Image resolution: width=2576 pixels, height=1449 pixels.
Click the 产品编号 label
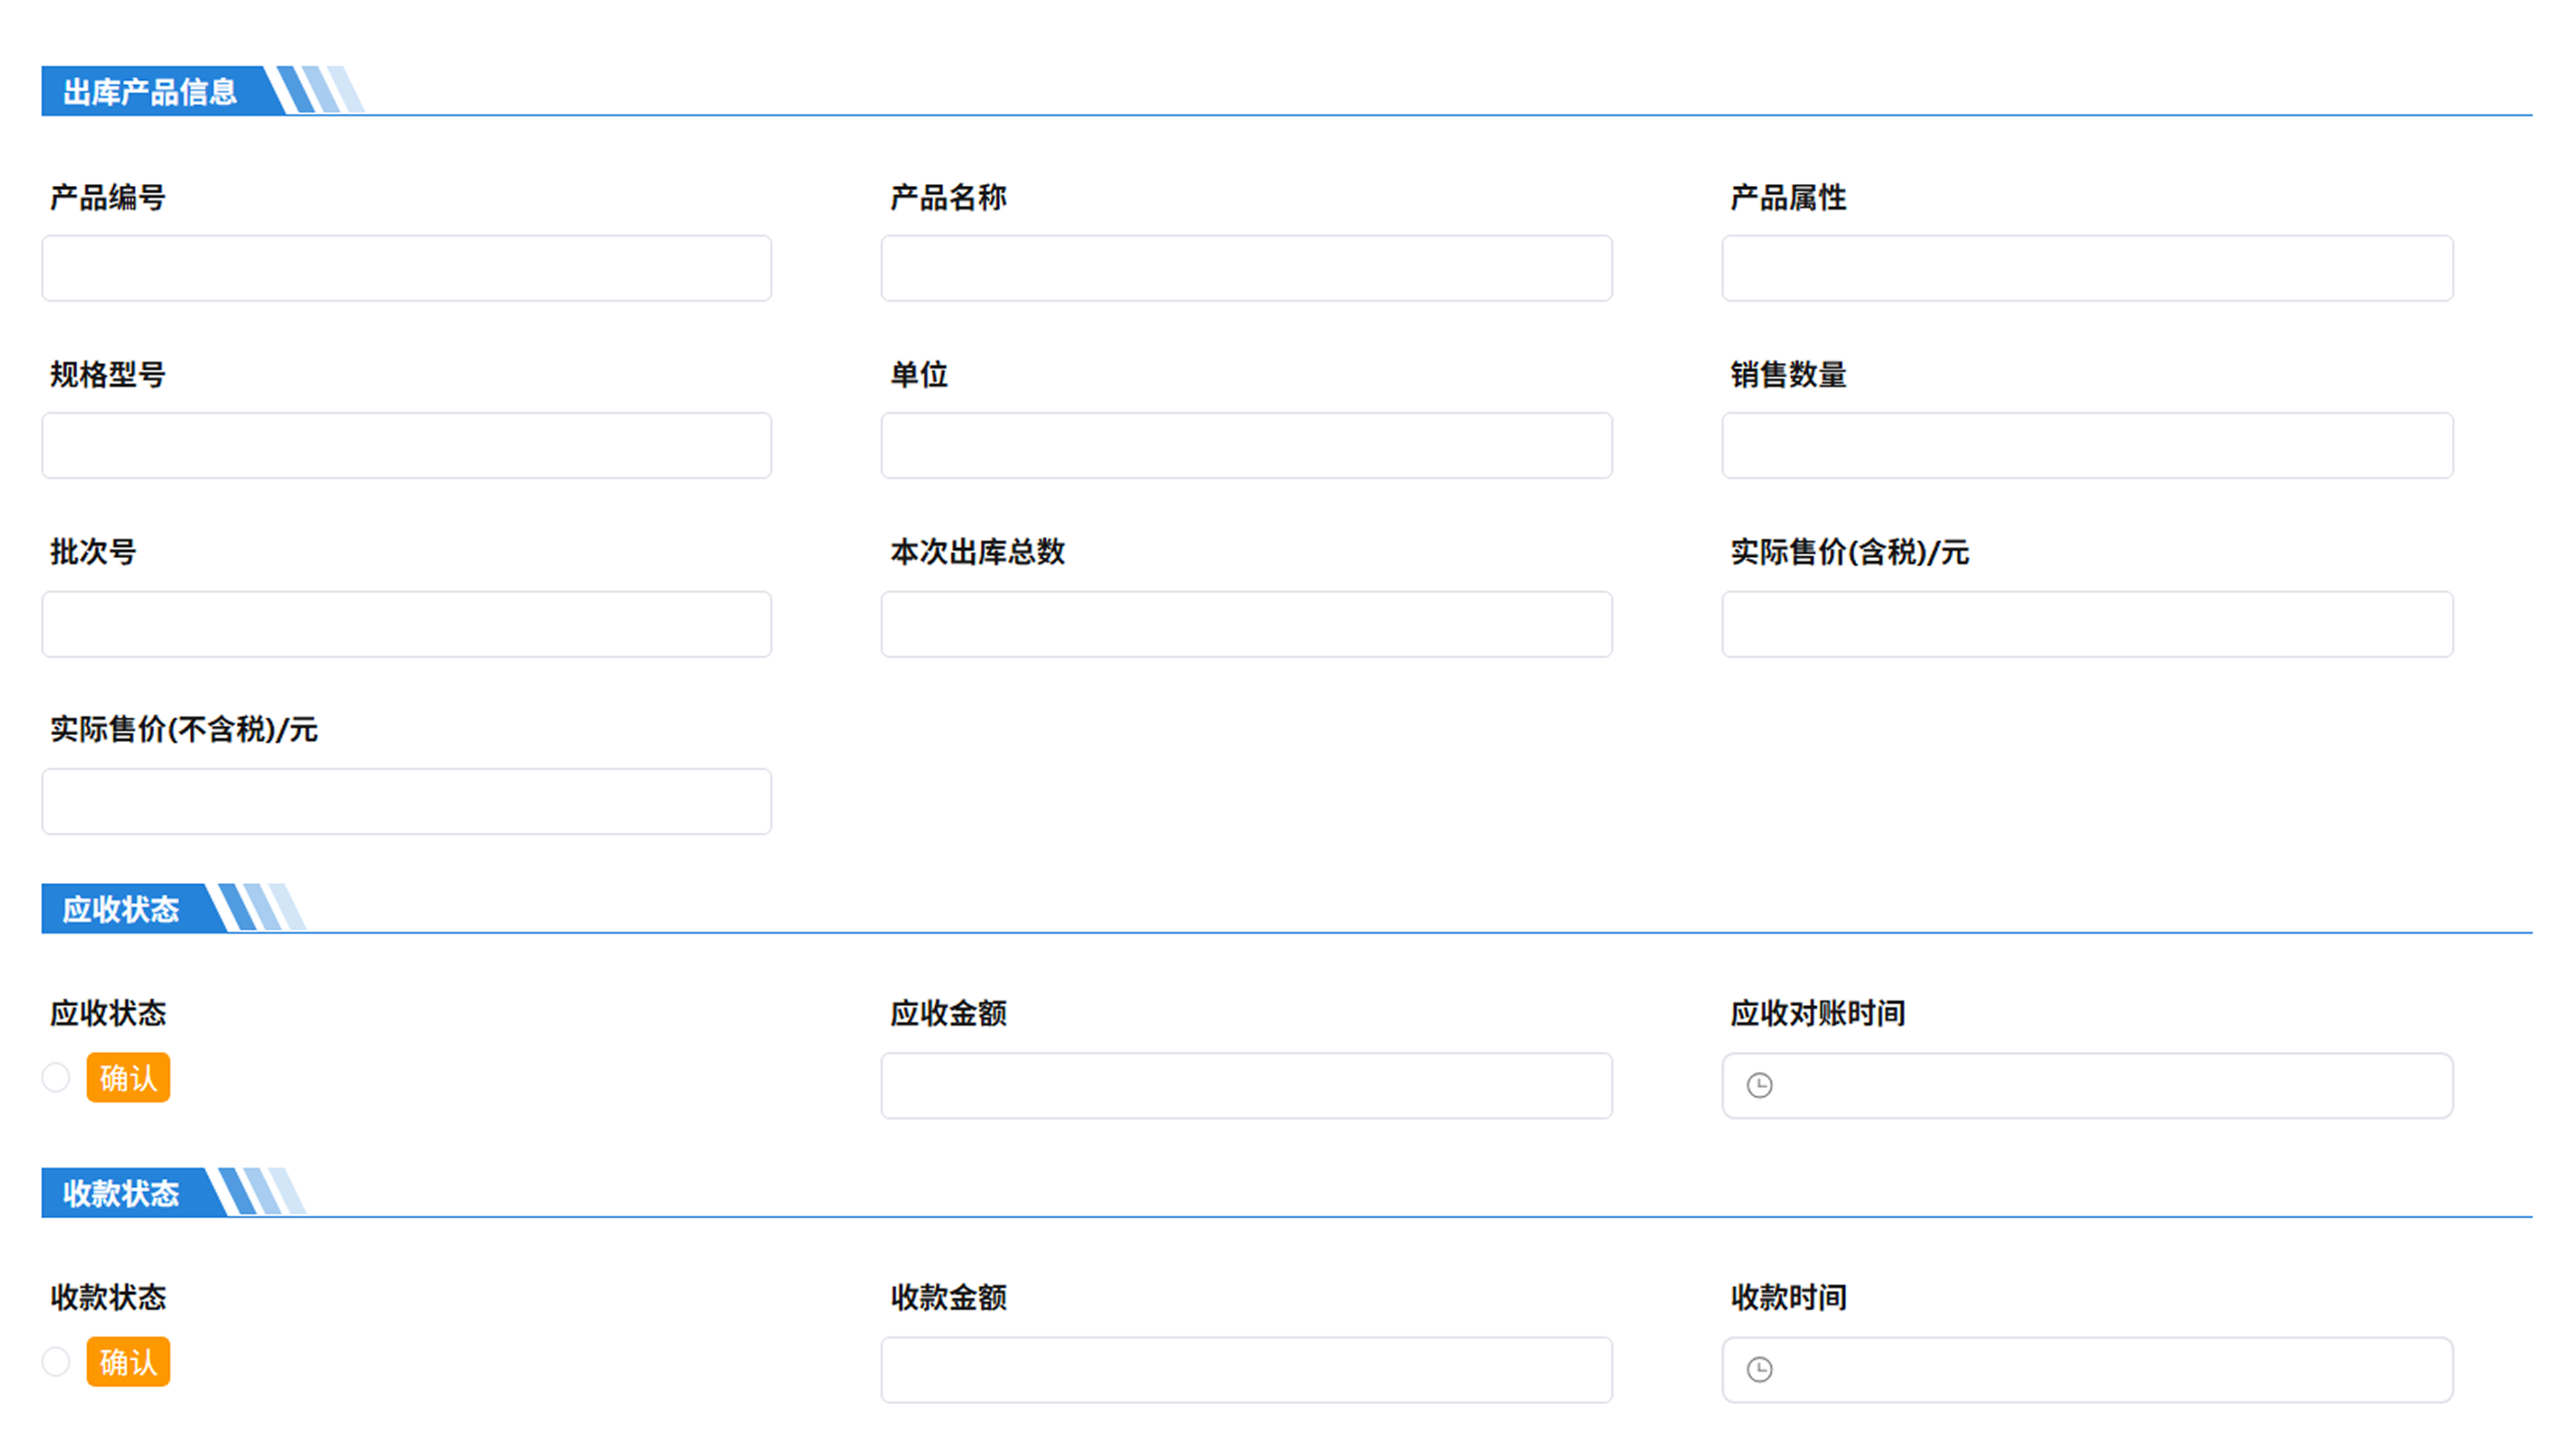click(108, 197)
